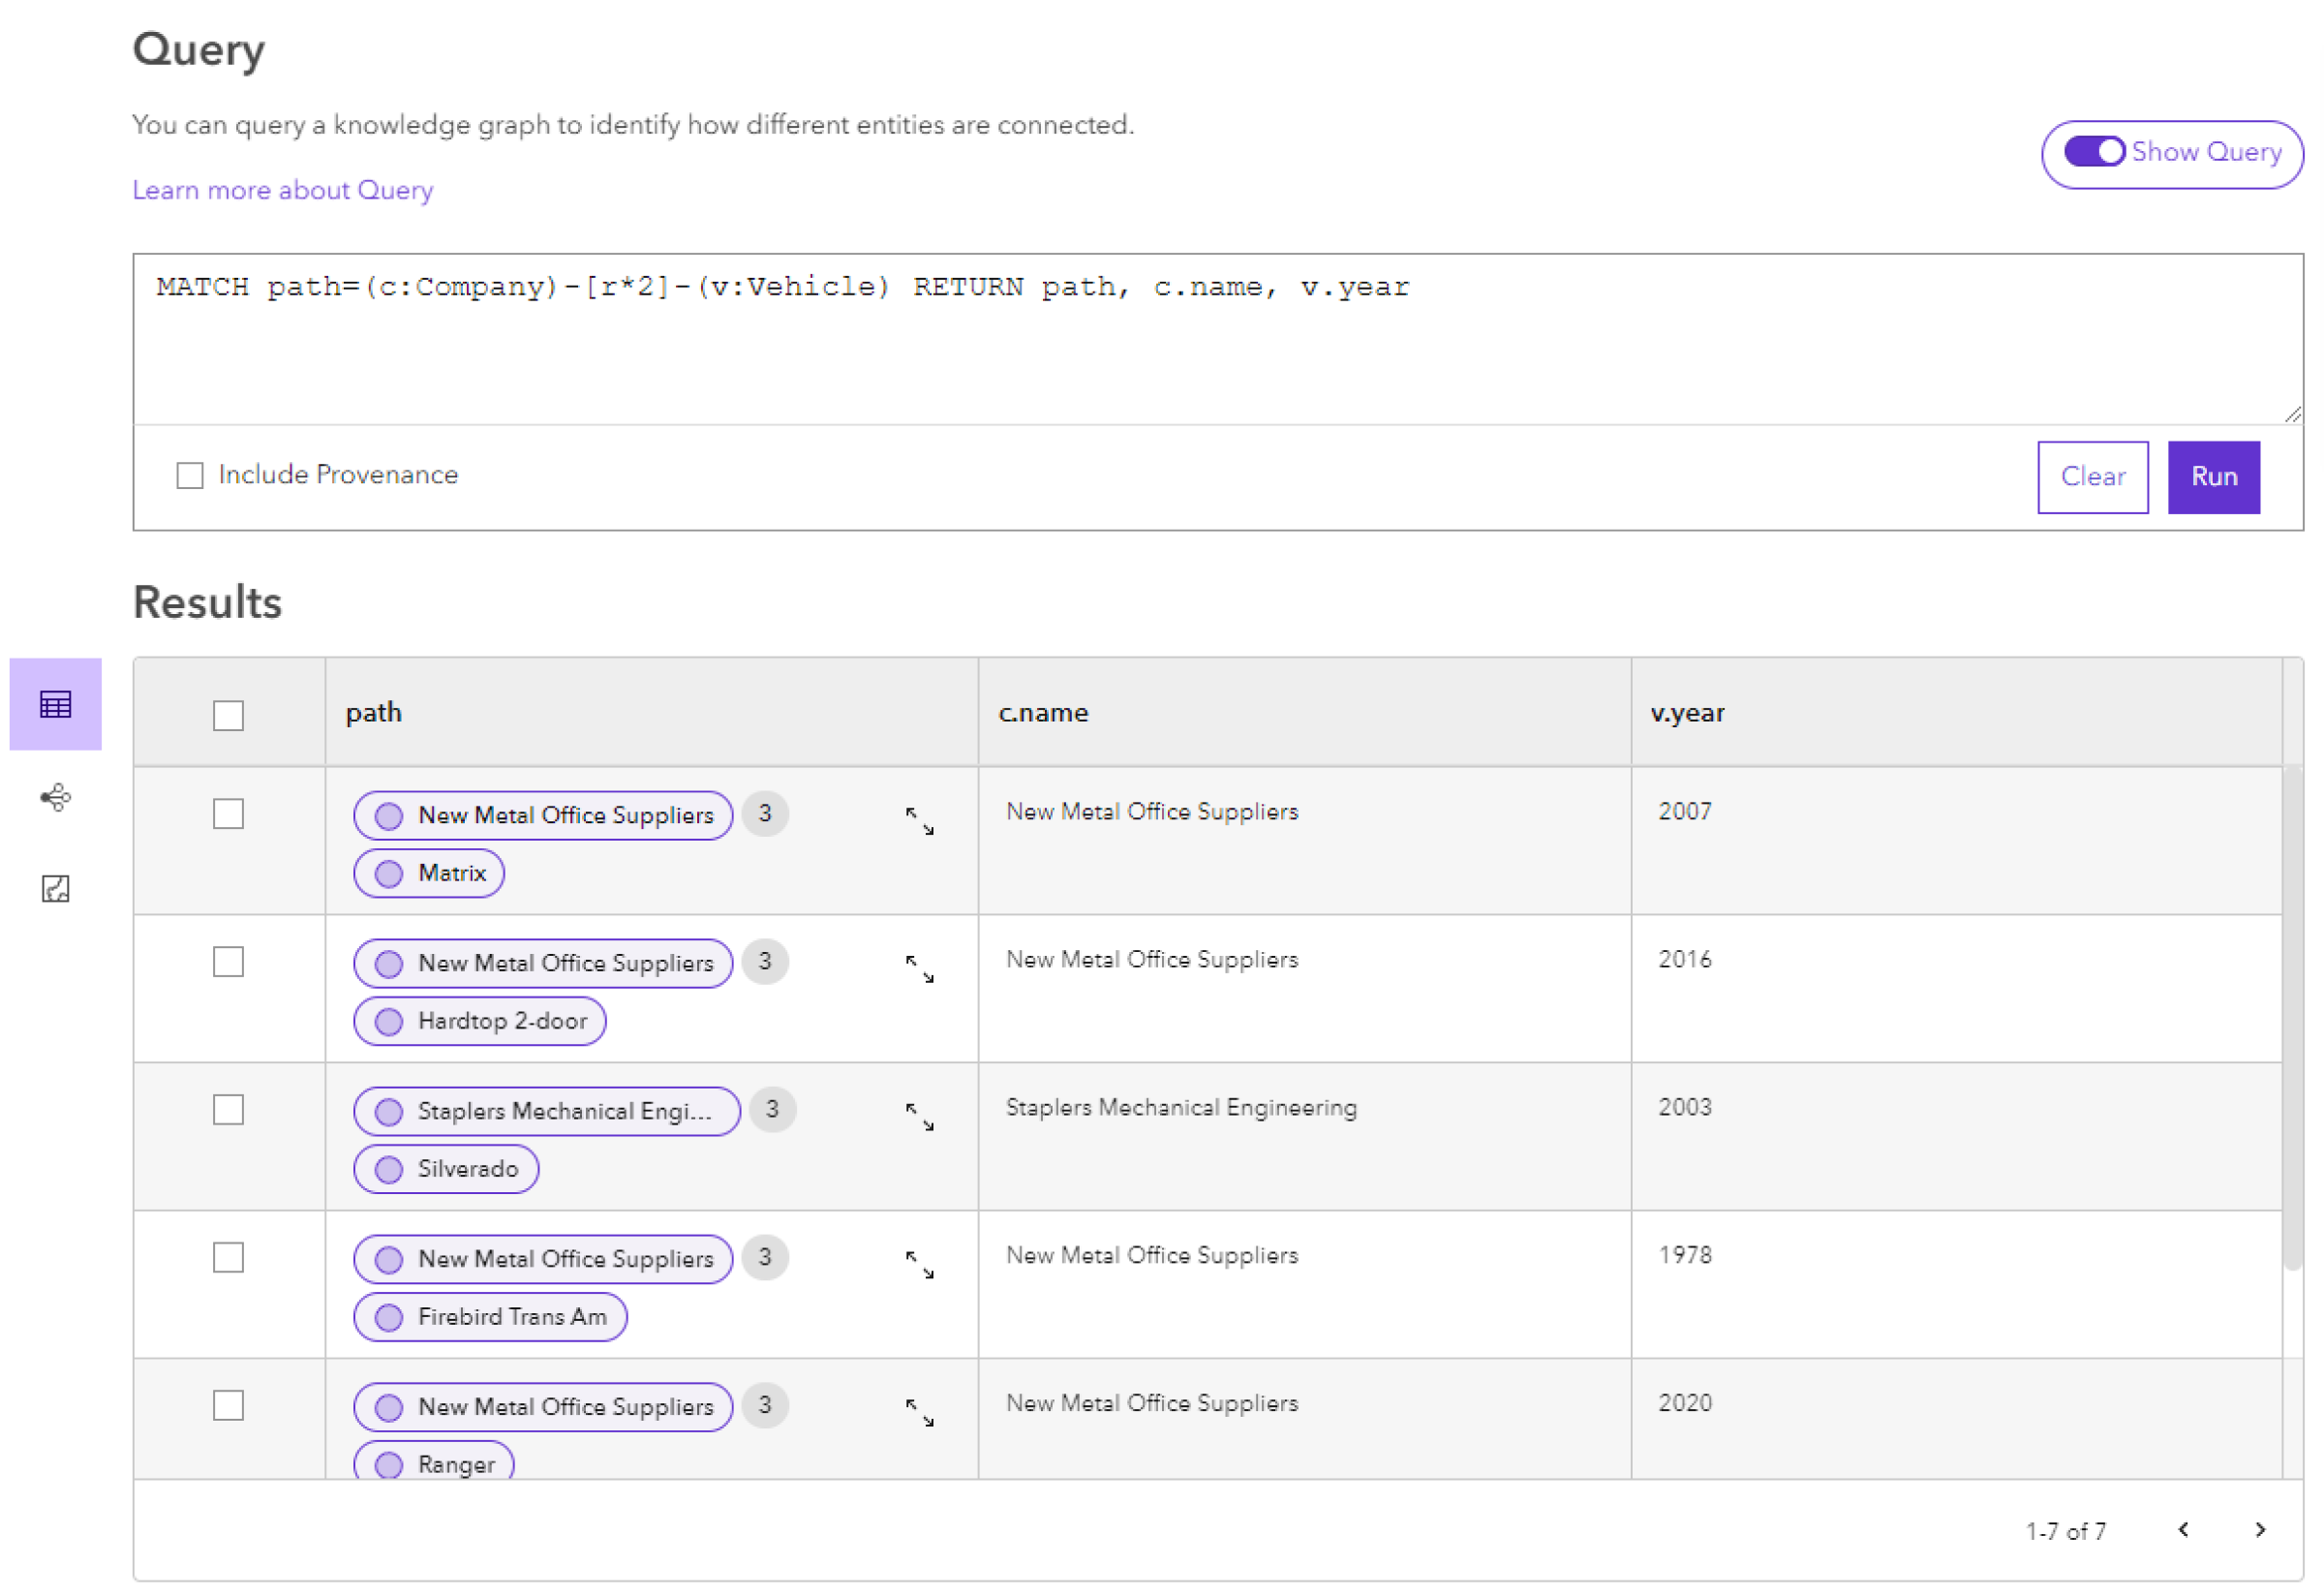
Task: Click the Select All rows checkbox
Action: point(228,713)
